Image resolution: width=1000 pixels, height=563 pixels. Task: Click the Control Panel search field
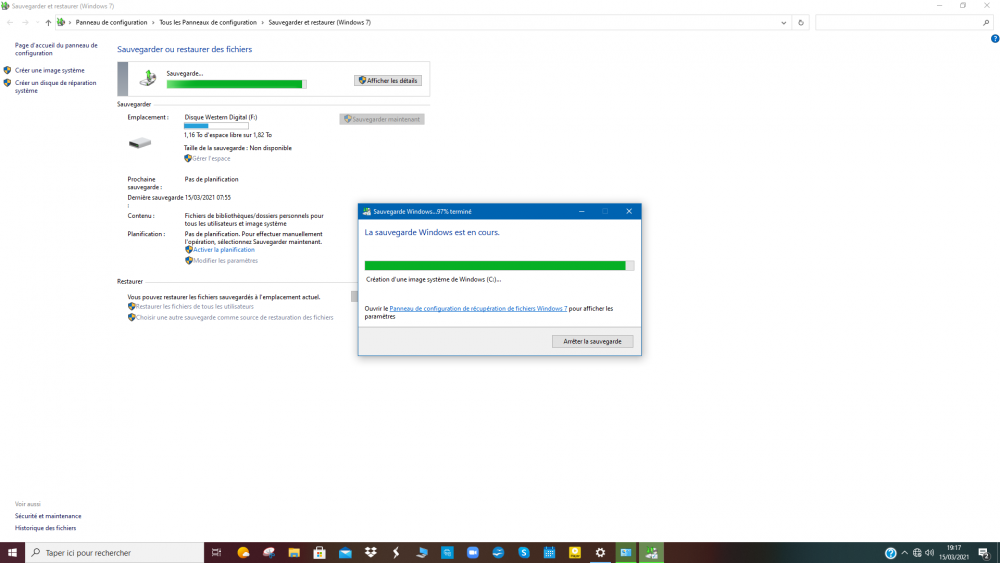898,22
